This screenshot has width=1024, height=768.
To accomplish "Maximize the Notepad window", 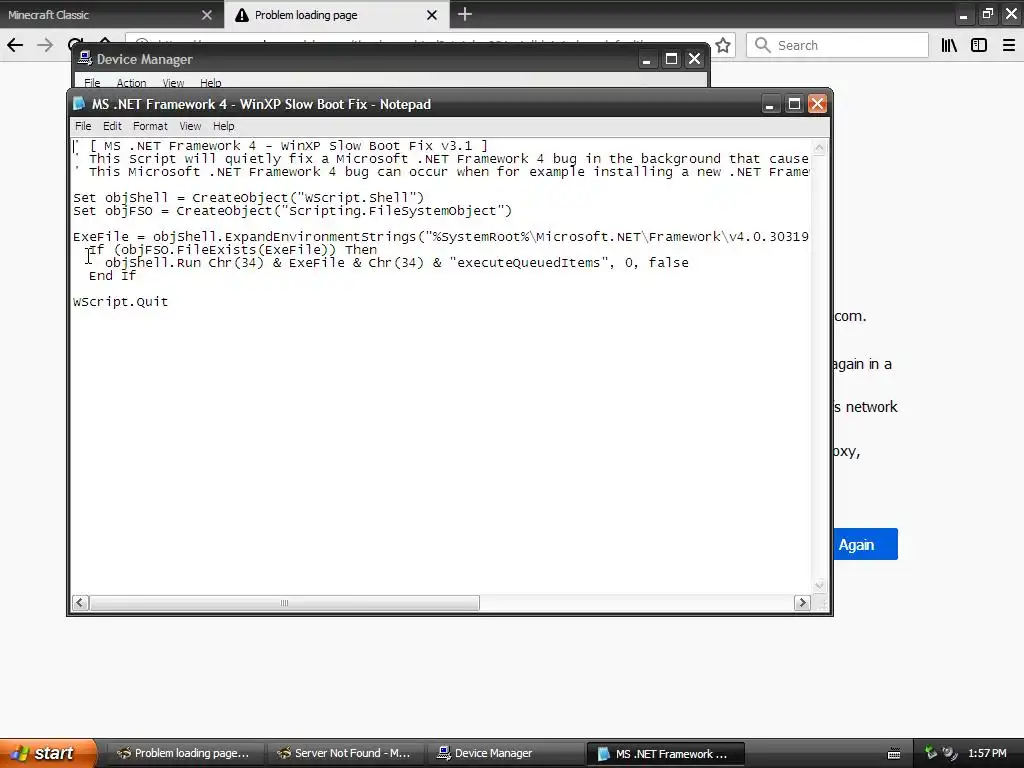I will (794, 104).
